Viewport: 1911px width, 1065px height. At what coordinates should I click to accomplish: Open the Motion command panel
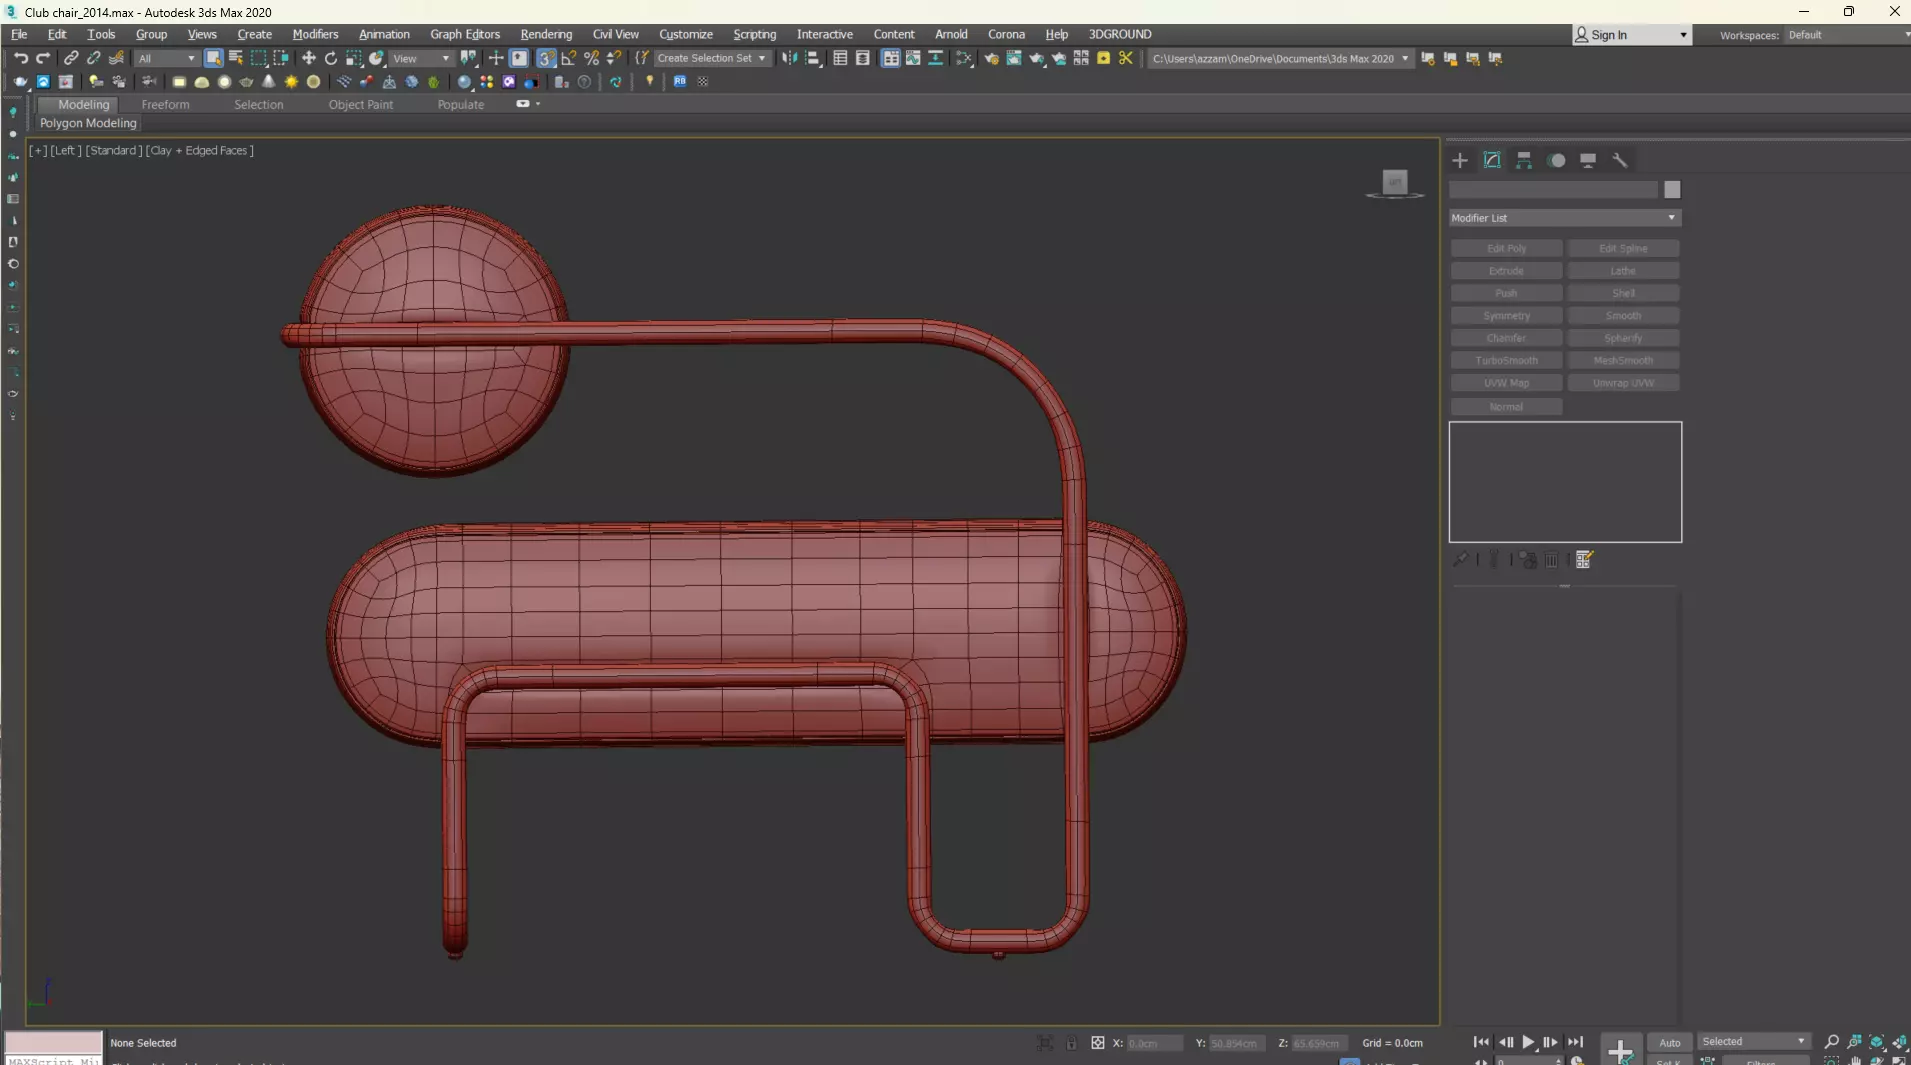pyautogui.click(x=1557, y=160)
